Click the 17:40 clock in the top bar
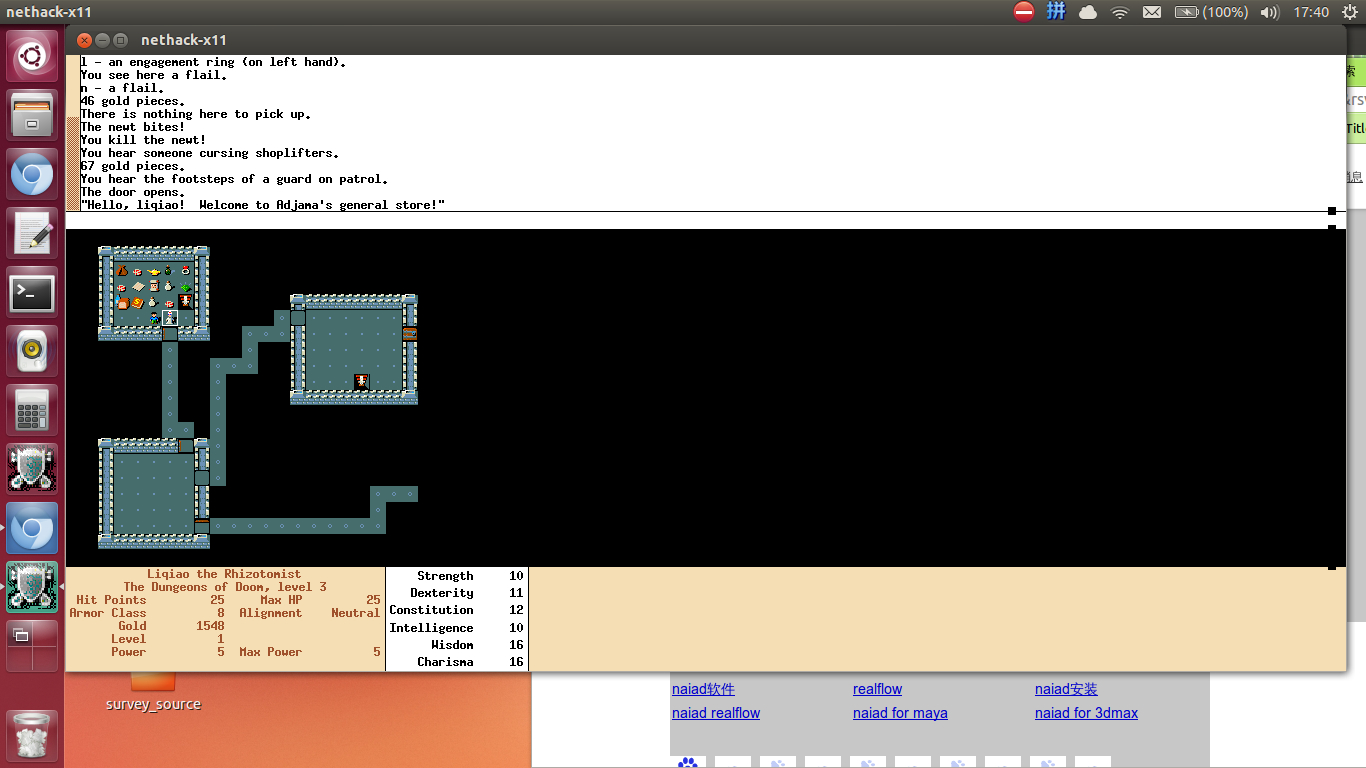Viewport: 1366px width, 768px height. [x=1311, y=12]
